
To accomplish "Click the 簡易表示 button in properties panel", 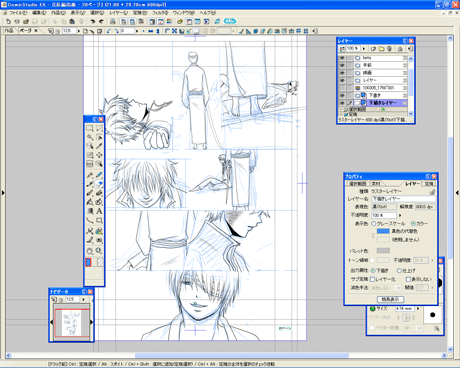I will 390,299.
